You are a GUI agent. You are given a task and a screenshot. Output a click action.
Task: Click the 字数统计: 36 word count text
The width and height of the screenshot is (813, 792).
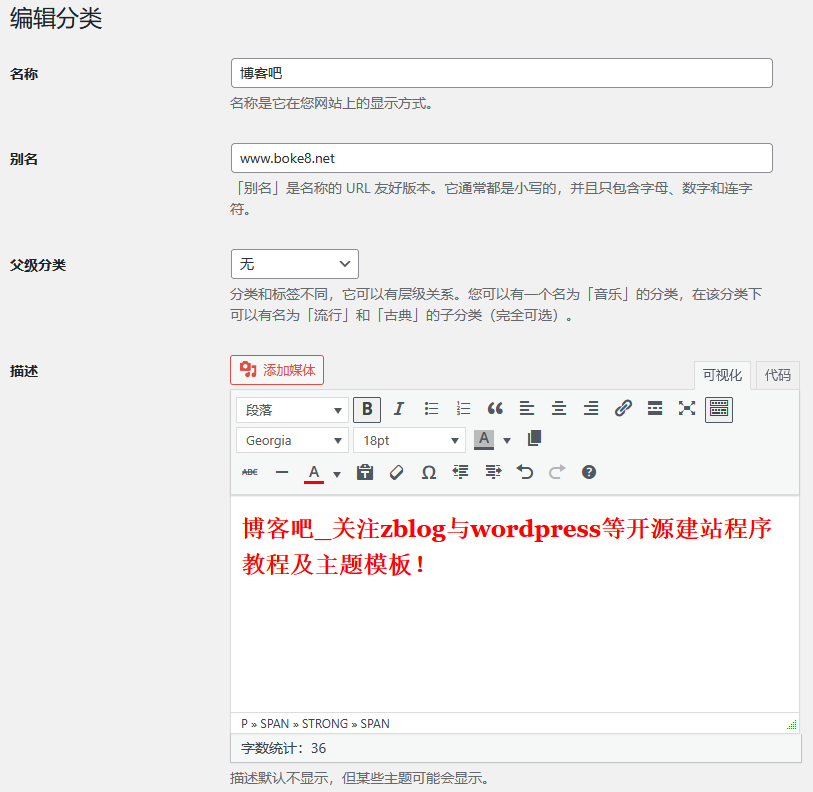tap(284, 748)
